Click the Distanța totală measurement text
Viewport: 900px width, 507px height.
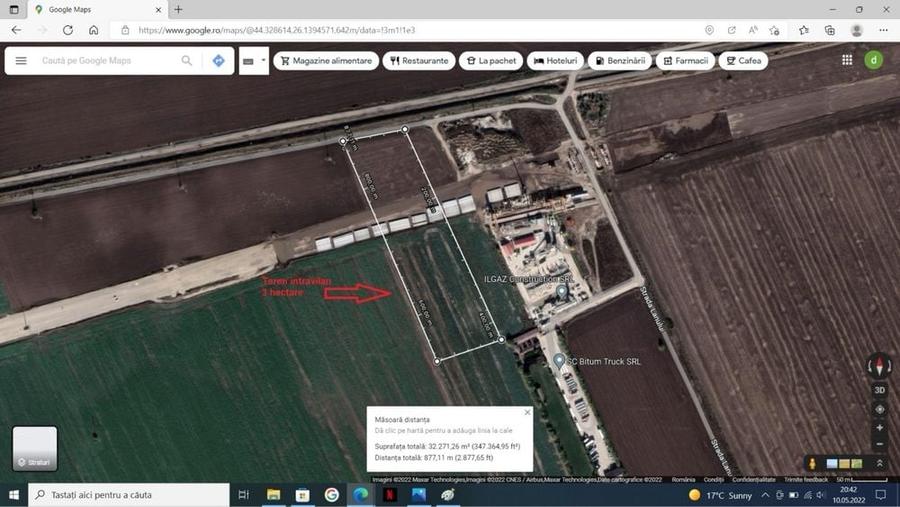click(434, 458)
